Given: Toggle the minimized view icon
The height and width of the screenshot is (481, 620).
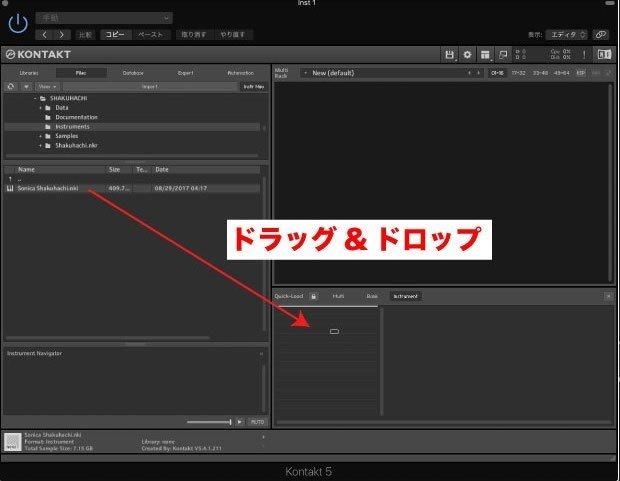Looking at the screenshot, I should pos(503,55).
